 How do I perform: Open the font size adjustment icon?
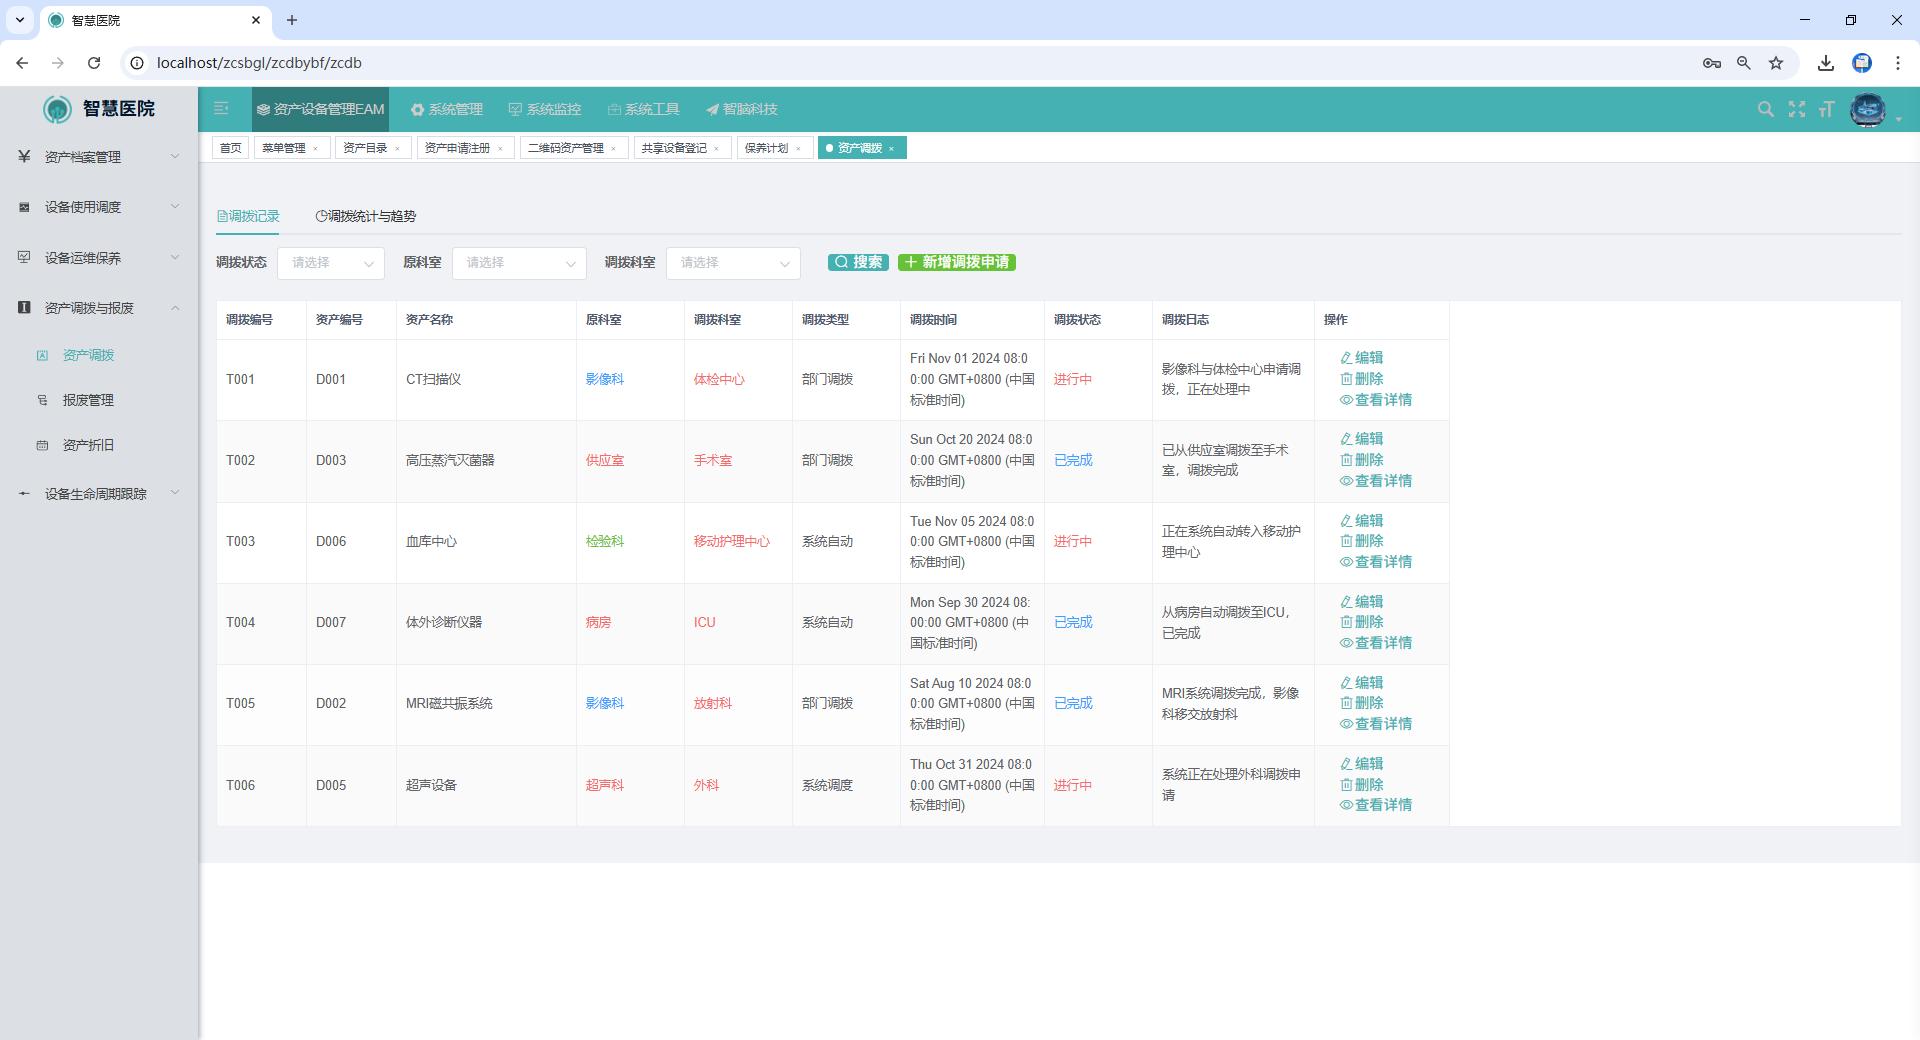(1826, 109)
